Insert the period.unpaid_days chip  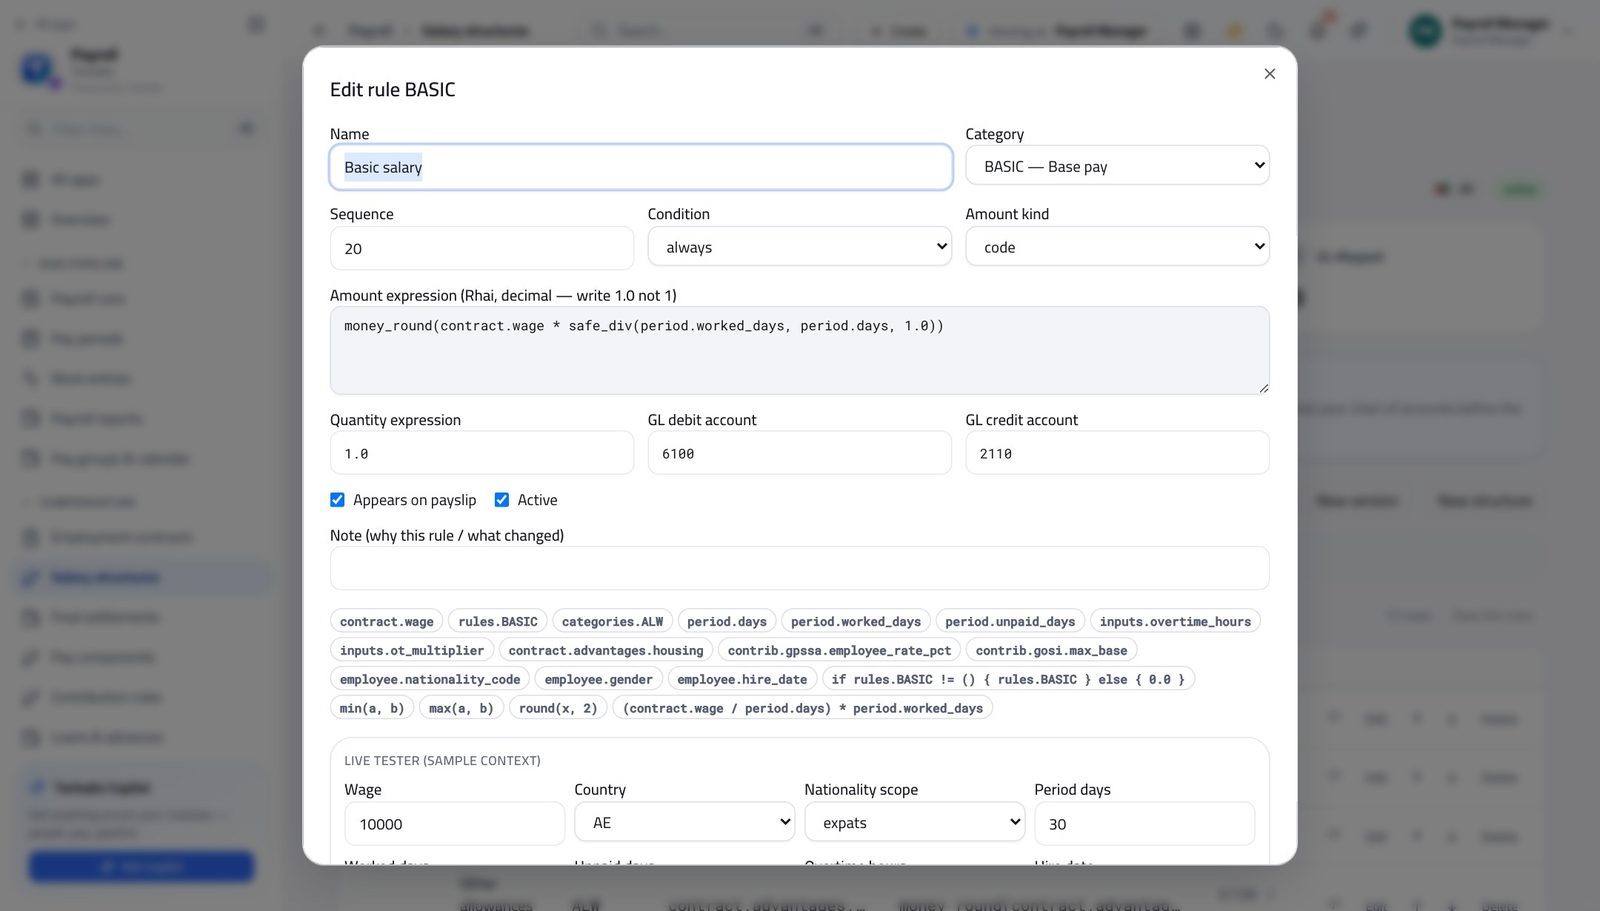coord(1010,622)
